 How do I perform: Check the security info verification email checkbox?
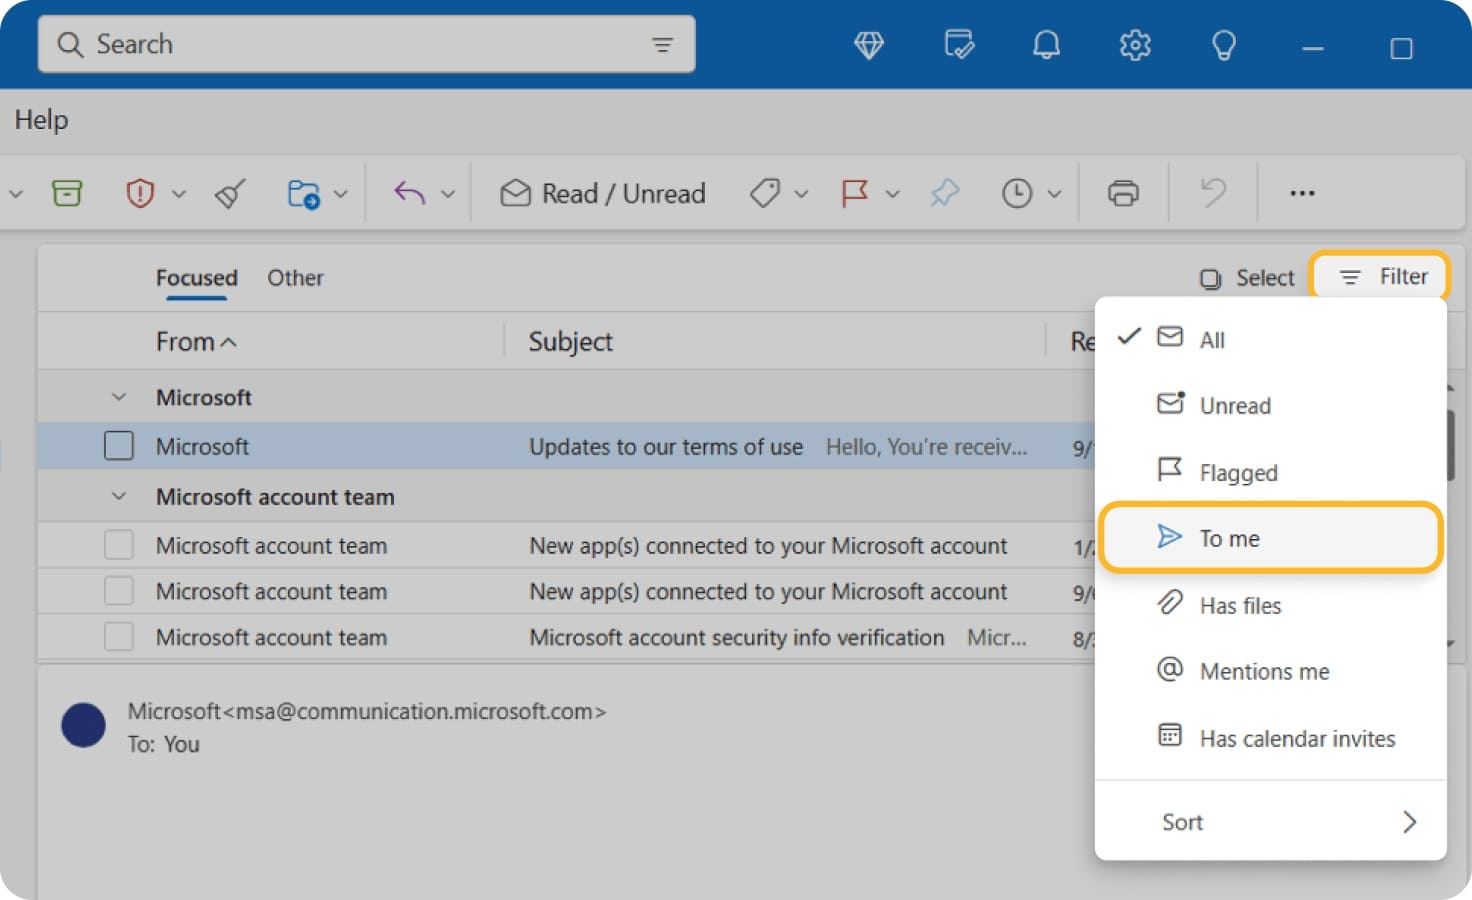click(x=119, y=637)
